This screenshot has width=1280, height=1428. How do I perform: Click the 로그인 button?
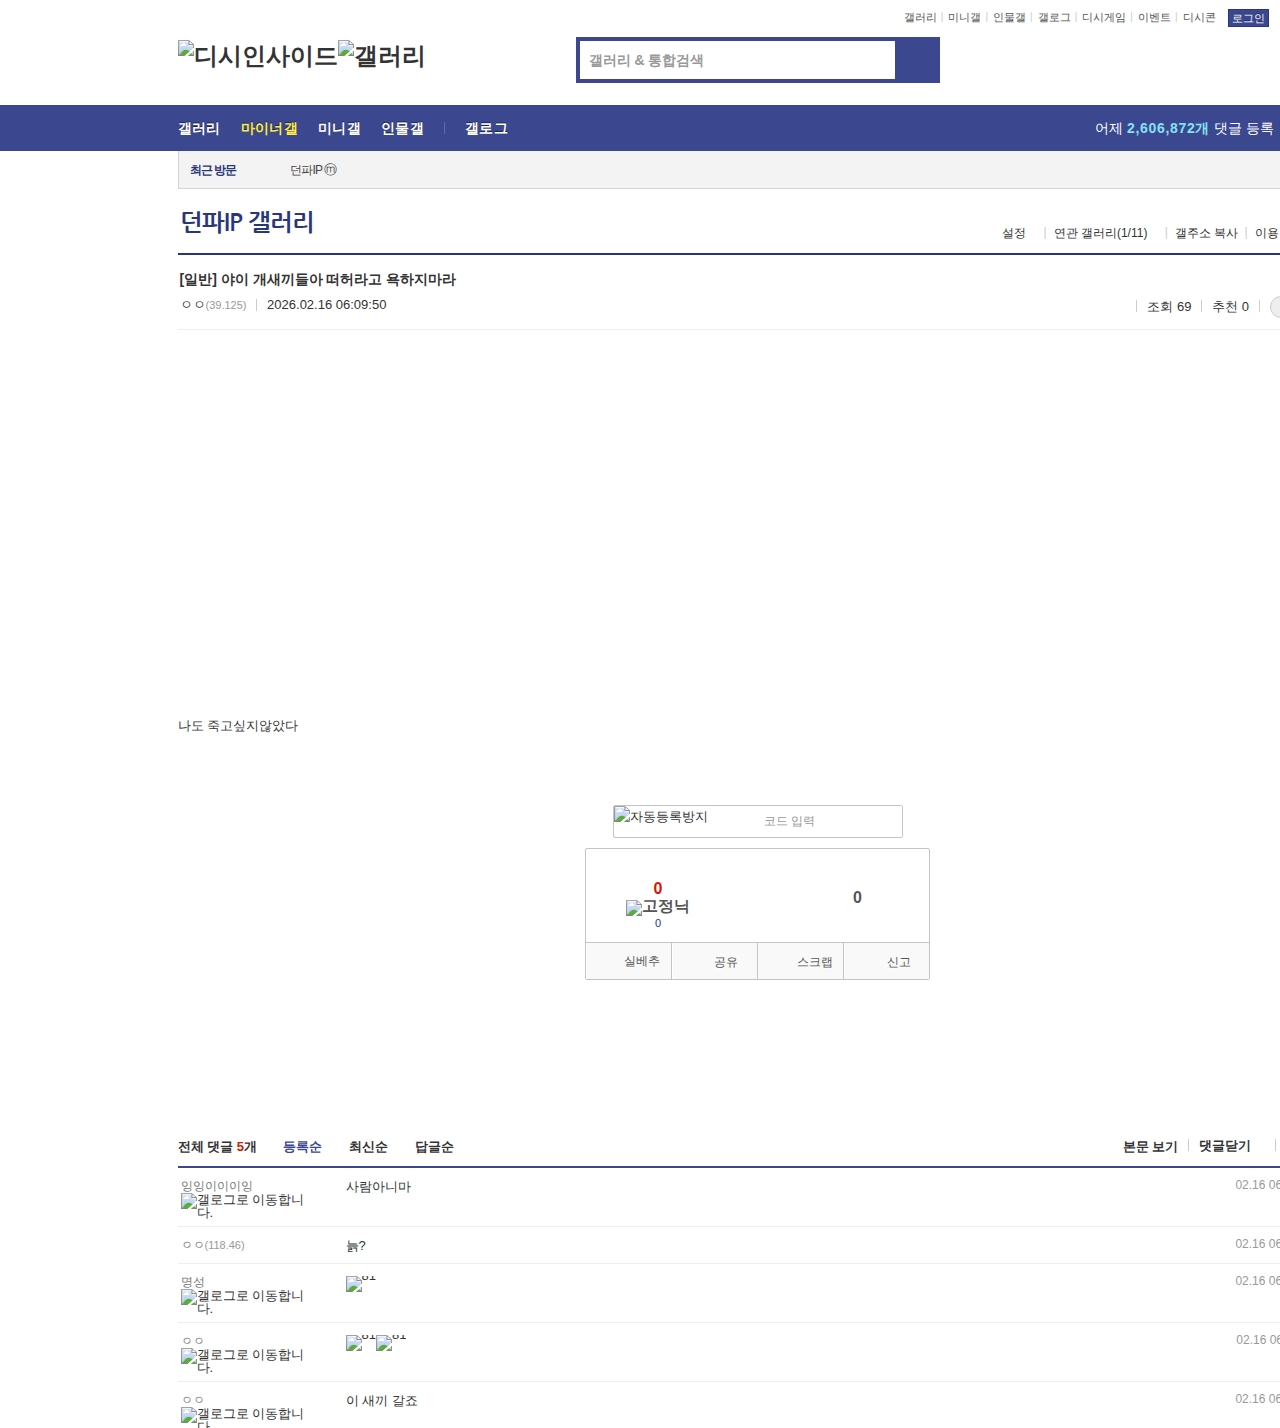coord(1248,18)
